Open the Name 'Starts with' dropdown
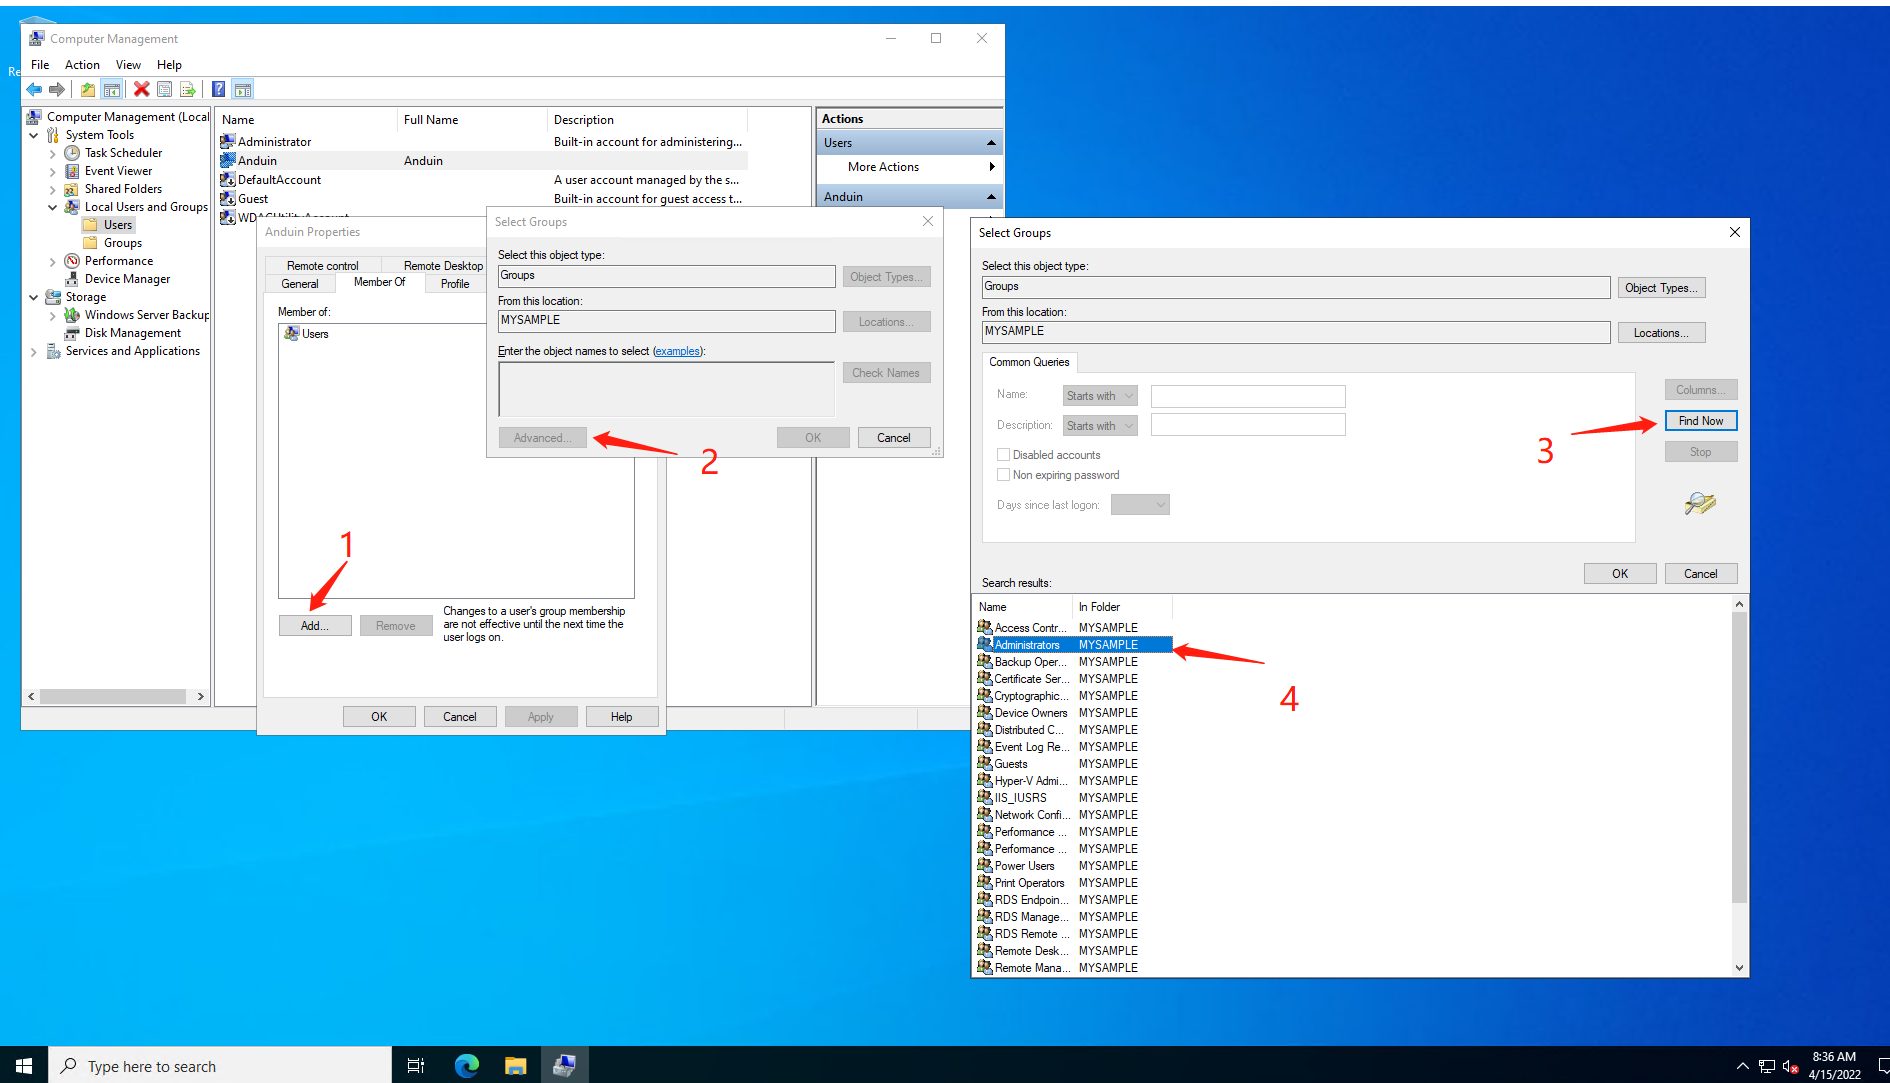 (1100, 396)
